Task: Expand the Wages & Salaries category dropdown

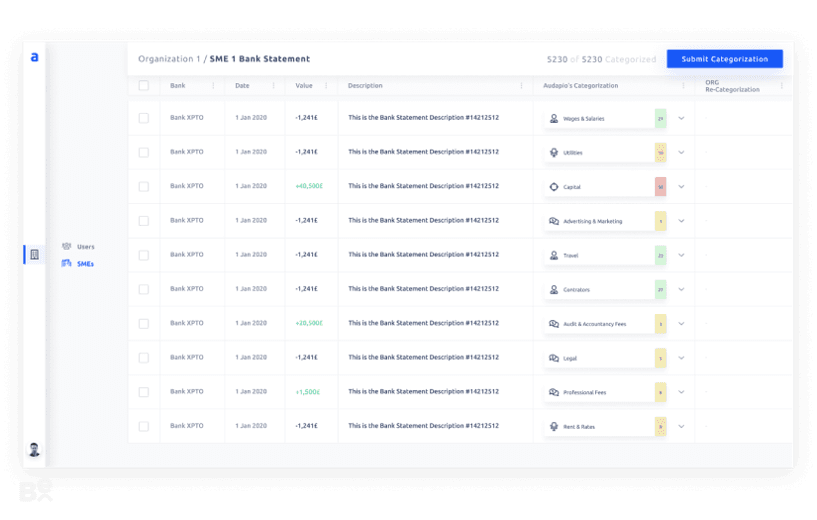Action: (681, 118)
